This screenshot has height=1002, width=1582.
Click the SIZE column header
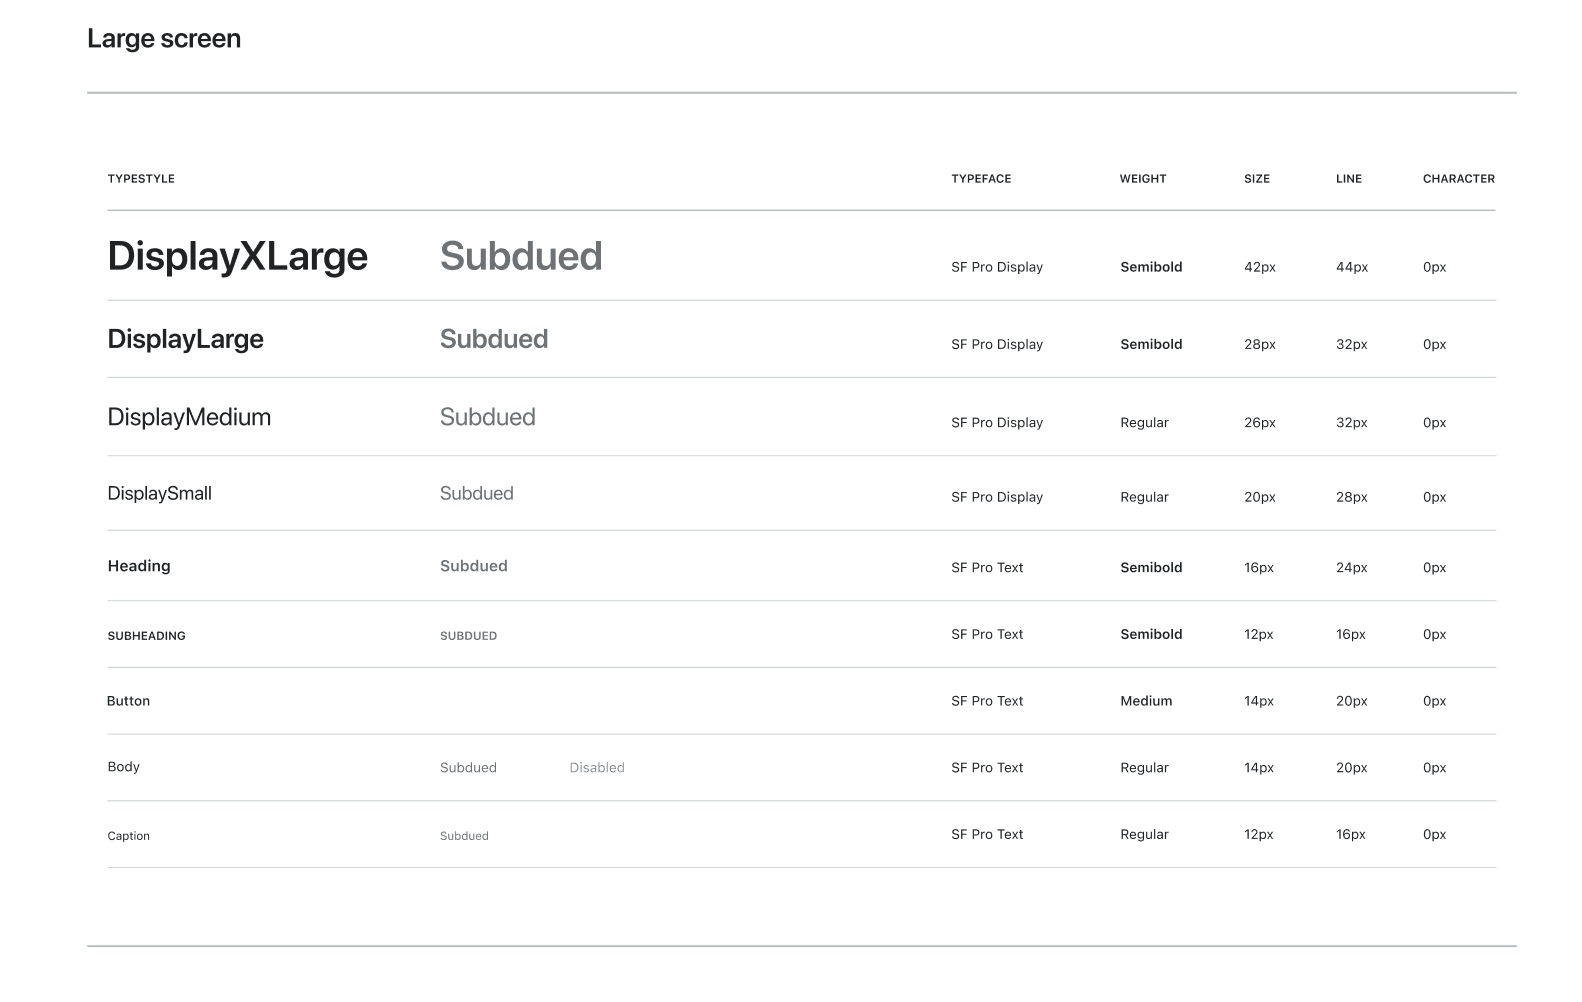click(1257, 179)
